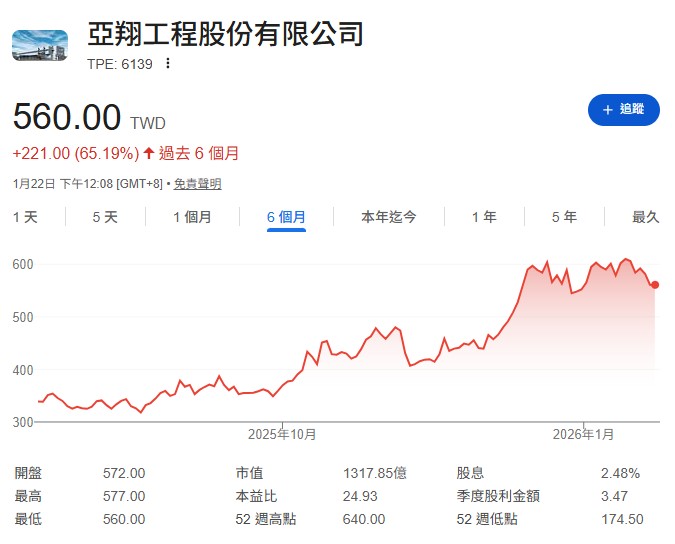
Task: Open the three-dot menu beside TPE: 6139
Action: (168, 64)
